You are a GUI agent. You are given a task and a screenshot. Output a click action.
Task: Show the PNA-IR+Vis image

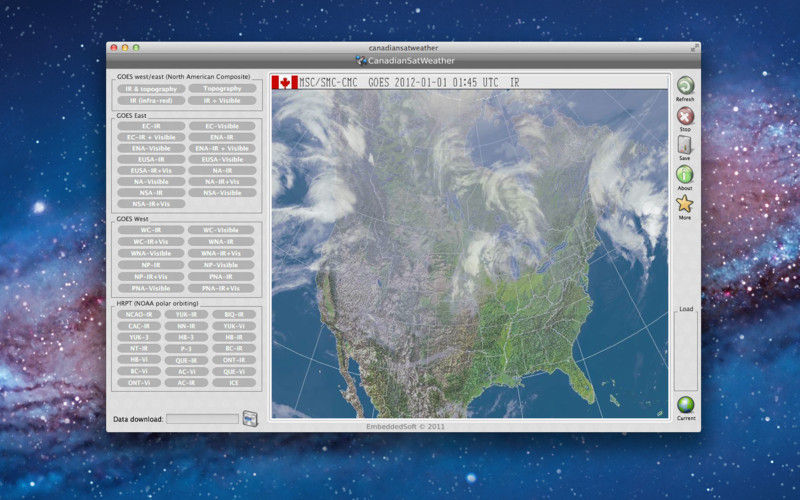(x=221, y=288)
